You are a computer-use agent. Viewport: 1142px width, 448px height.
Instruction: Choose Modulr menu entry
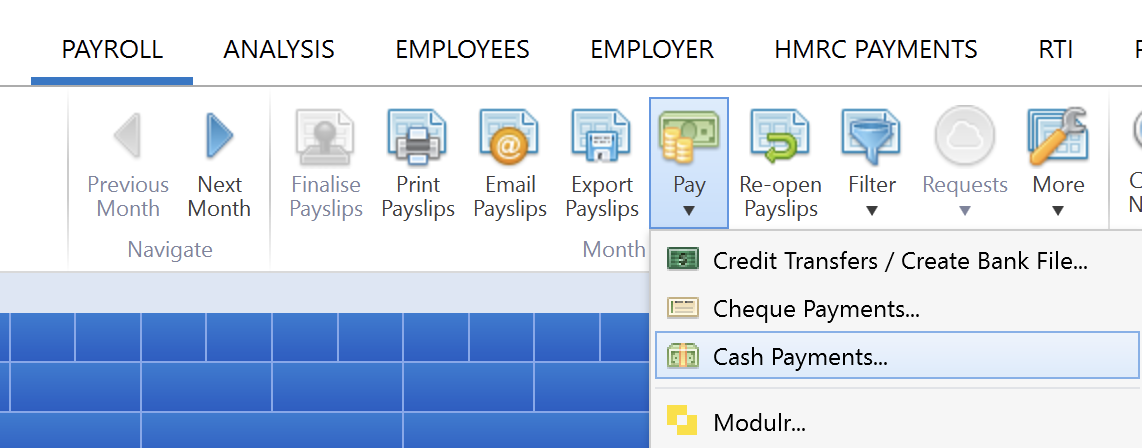click(x=897, y=422)
